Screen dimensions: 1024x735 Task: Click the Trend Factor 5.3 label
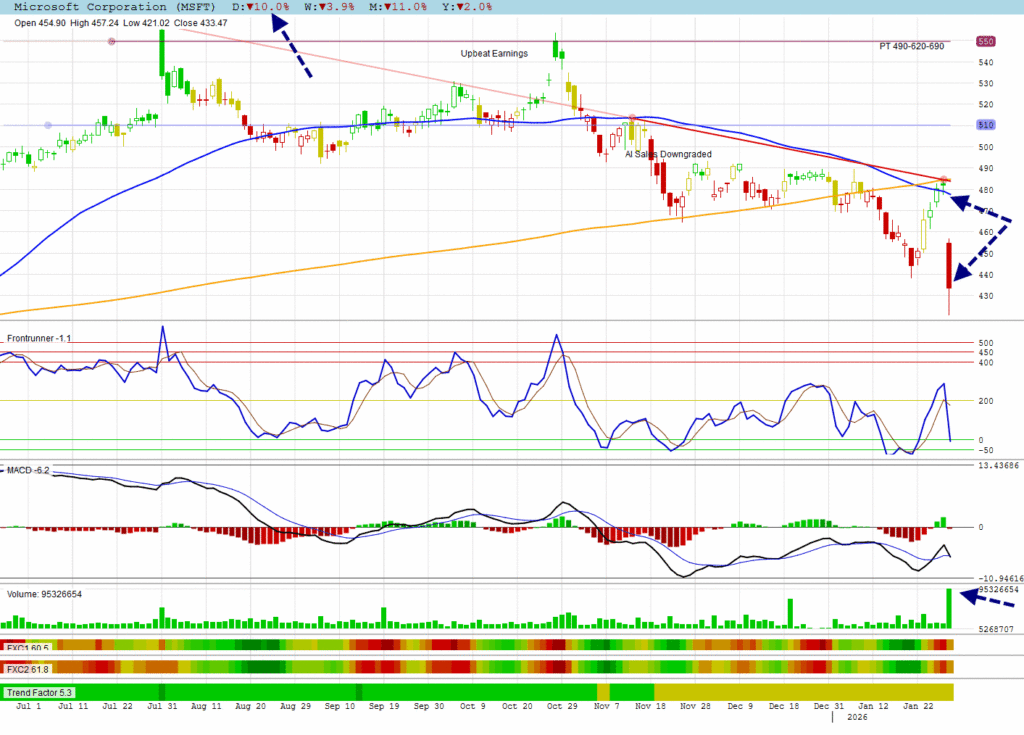tap(38, 692)
